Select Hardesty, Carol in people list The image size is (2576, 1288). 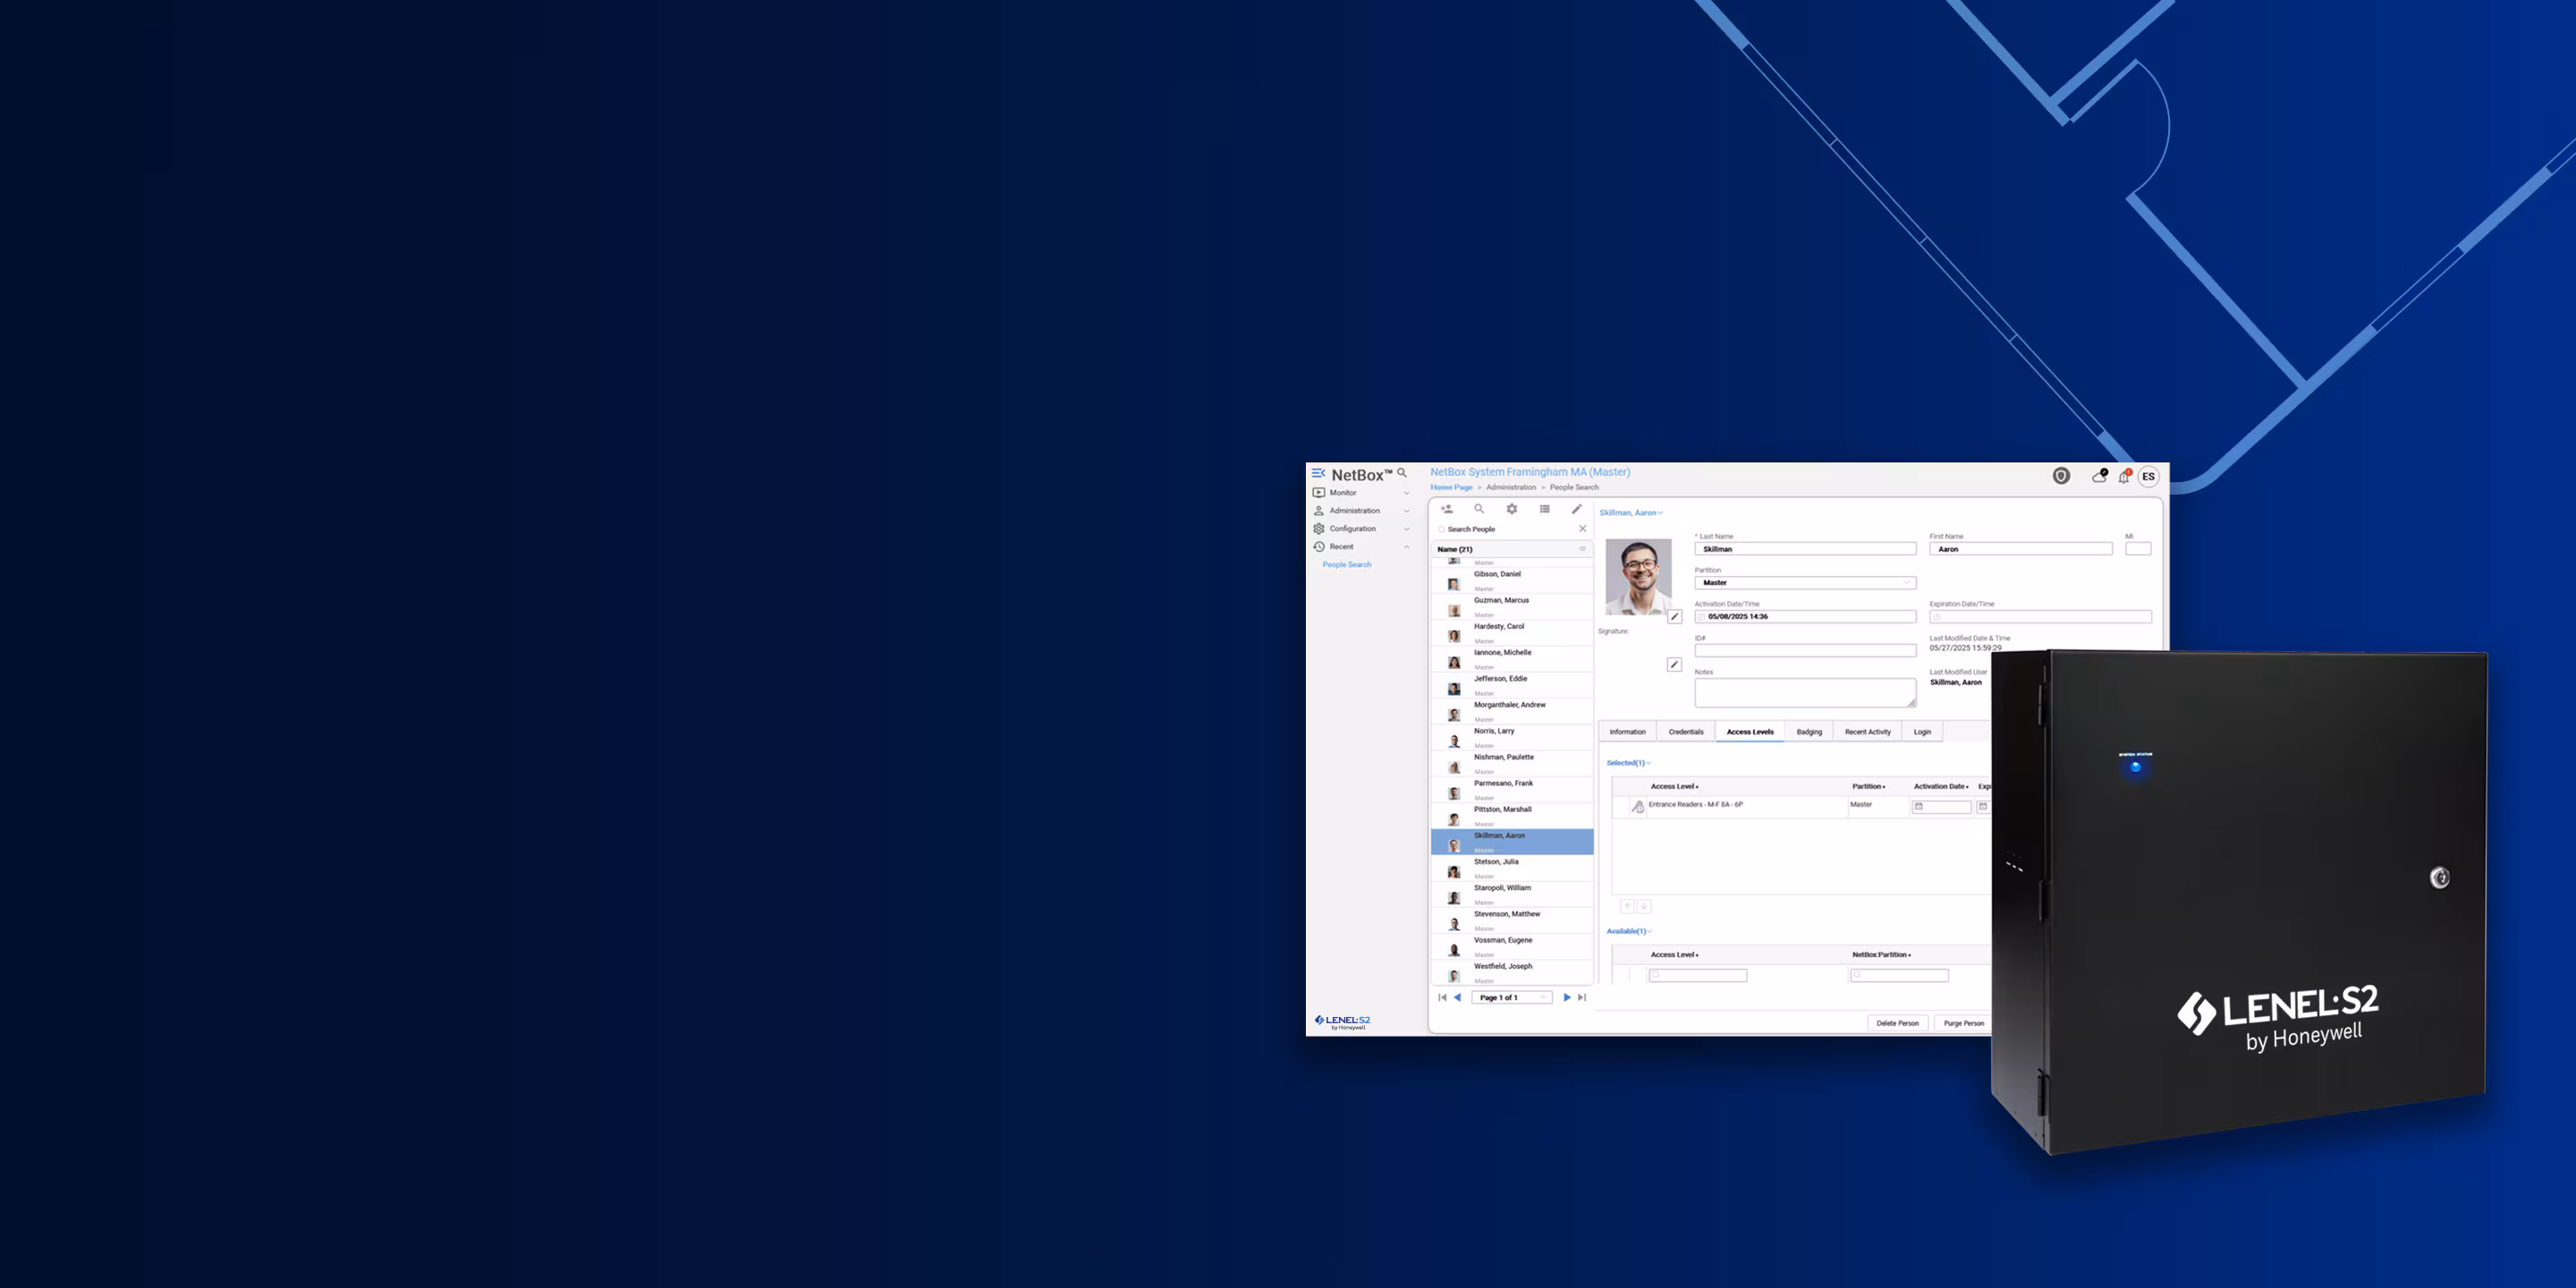(x=1512, y=632)
